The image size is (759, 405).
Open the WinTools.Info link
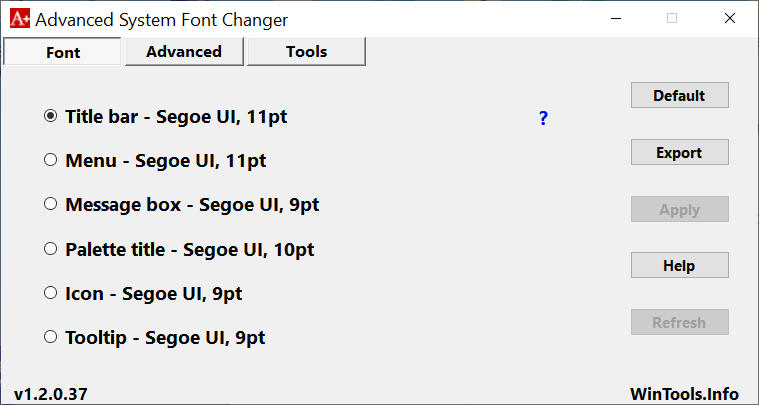[x=684, y=393]
